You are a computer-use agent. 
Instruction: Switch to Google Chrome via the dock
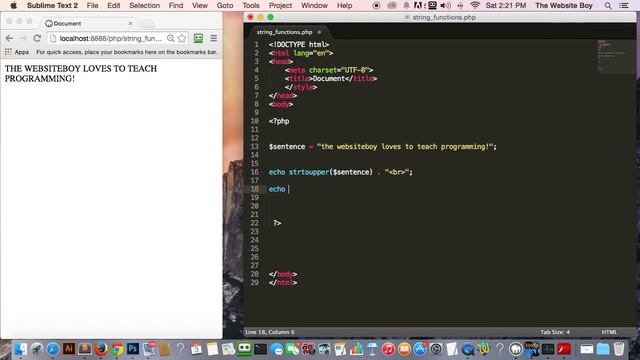click(117, 349)
